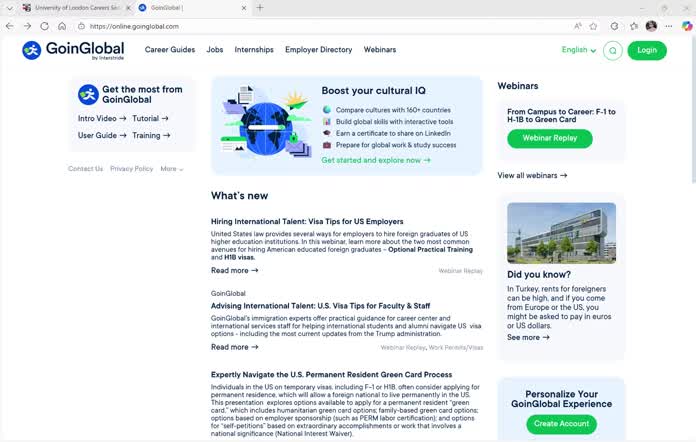696x442 pixels.
Task: Go back with the browser back arrow
Action: (x=10, y=26)
